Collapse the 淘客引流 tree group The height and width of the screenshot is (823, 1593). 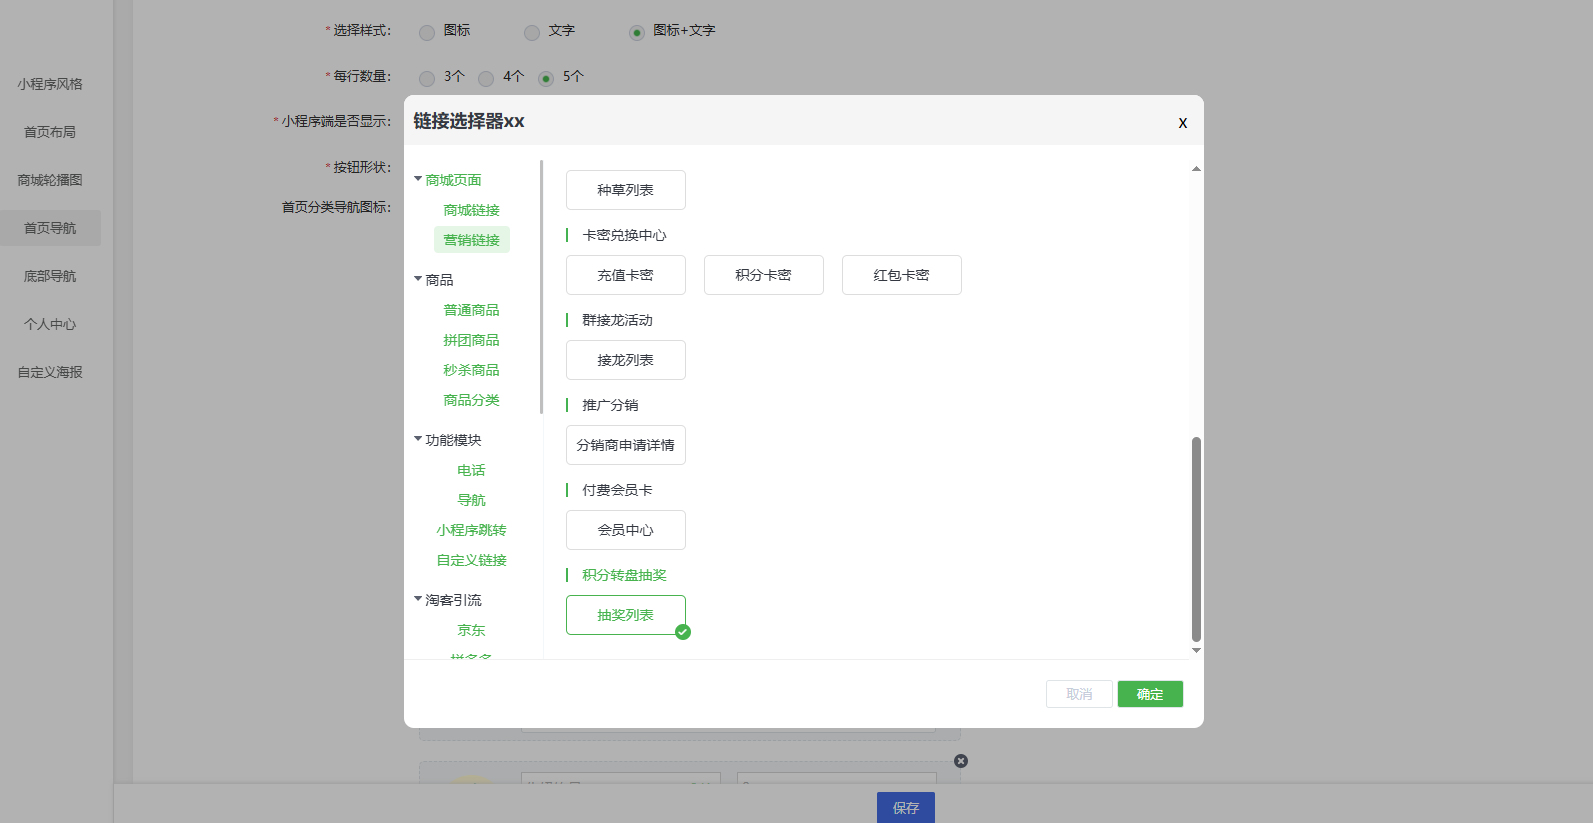[x=418, y=599]
